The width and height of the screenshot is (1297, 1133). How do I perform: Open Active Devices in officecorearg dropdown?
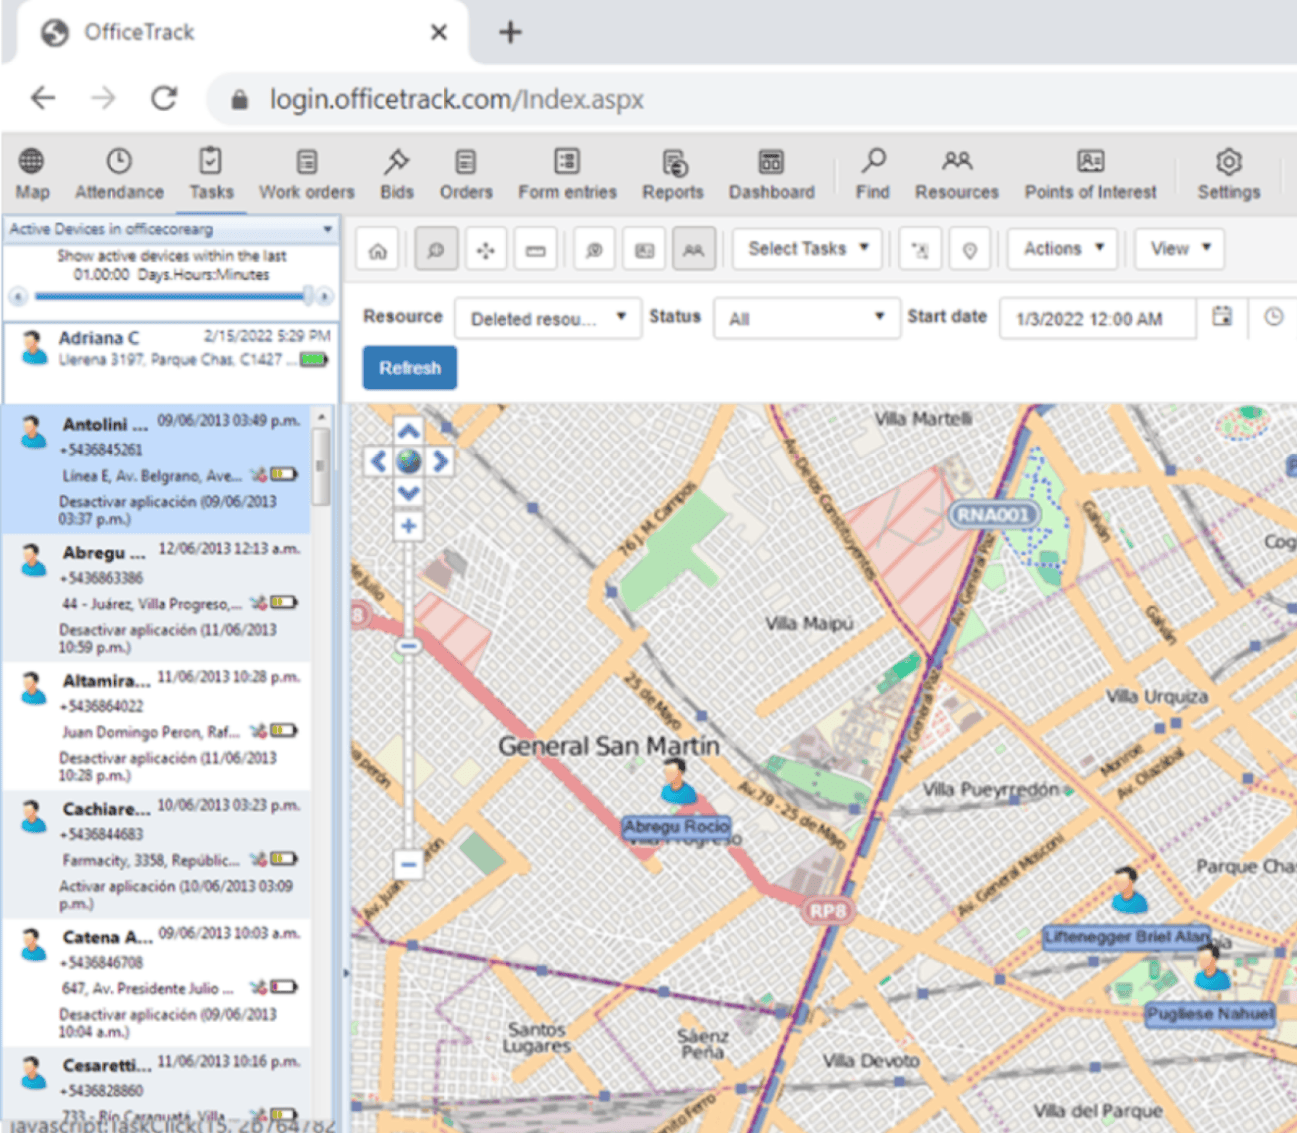(171, 229)
